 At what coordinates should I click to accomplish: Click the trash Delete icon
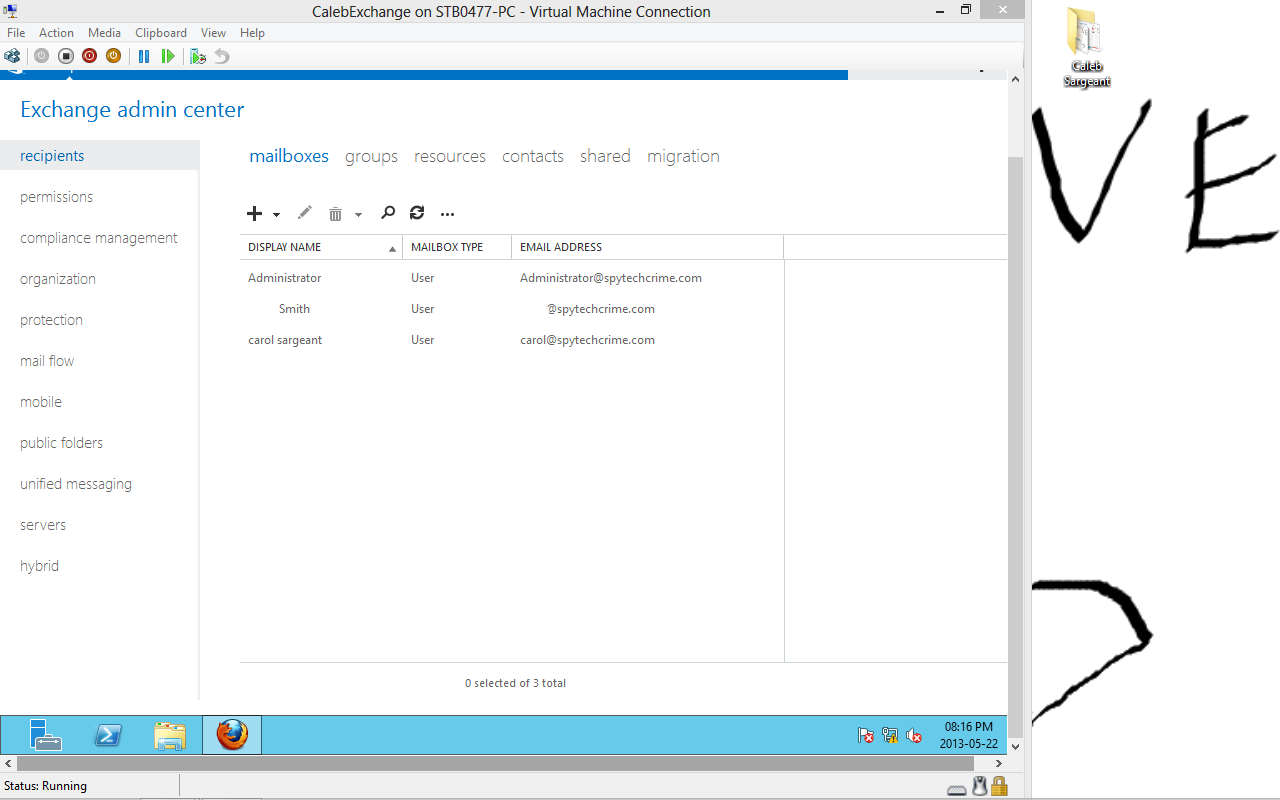(335, 214)
